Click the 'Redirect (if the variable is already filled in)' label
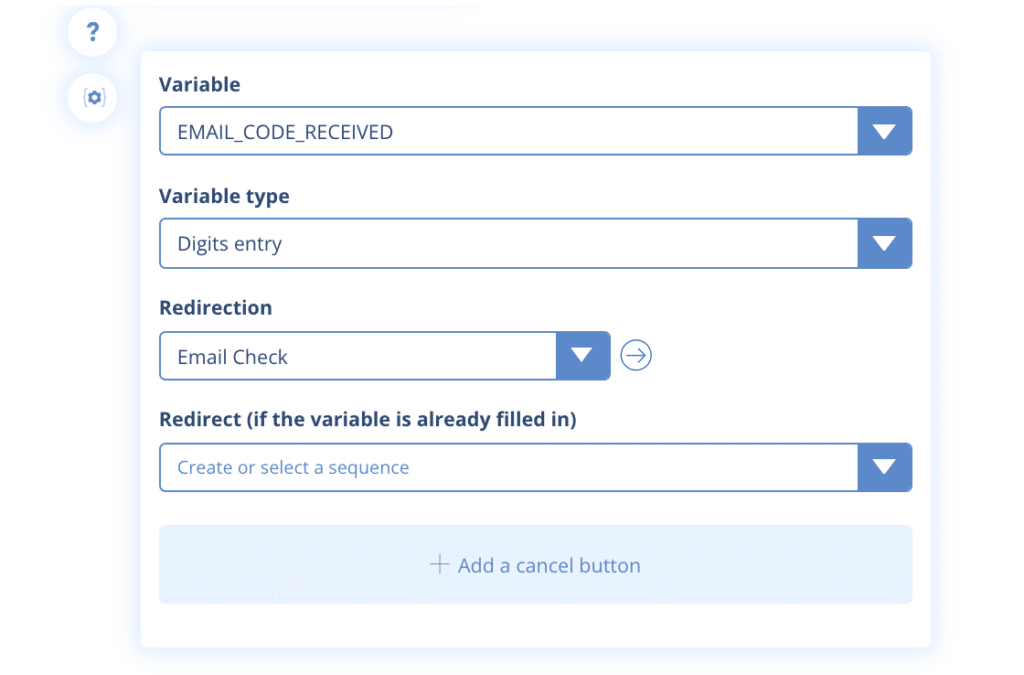 [x=367, y=420]
